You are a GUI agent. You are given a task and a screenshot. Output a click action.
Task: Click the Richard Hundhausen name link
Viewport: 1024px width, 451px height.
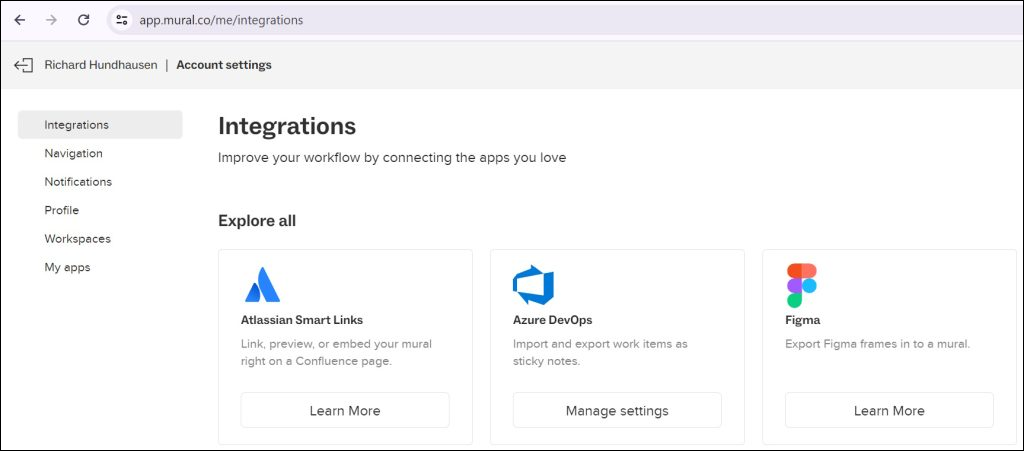[101, 65]
